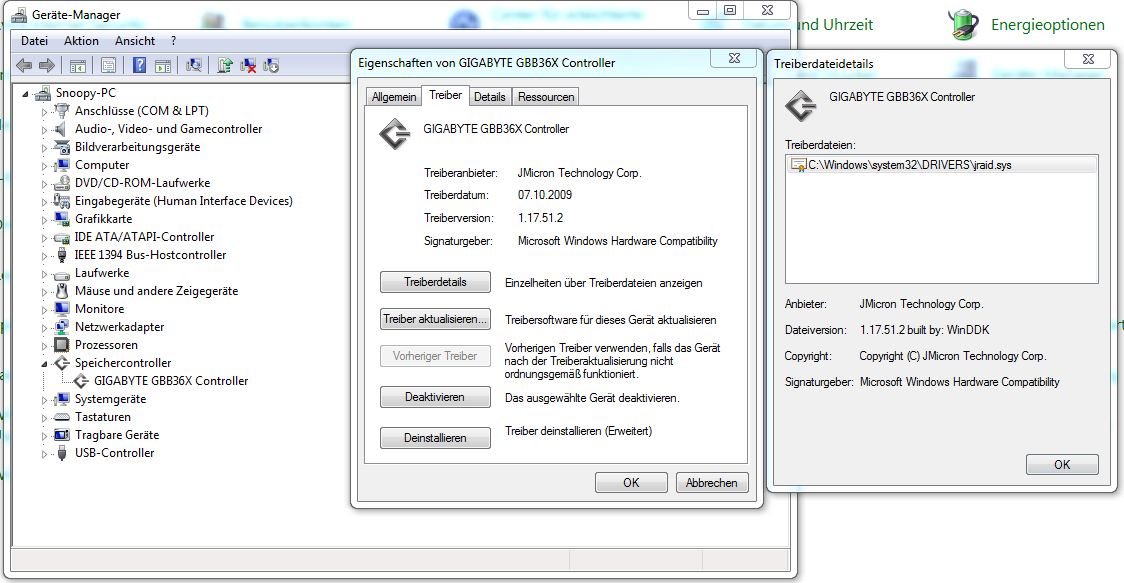Screen dimensions: 1124x583
Task: Open the properties sheet toolbar icon
Action: [108, 66]
